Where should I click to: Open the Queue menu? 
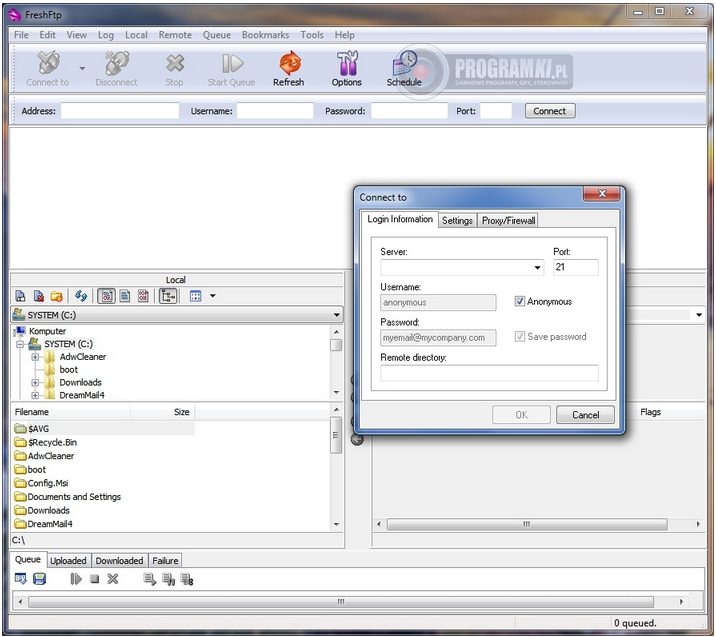click(x=217, y=35)
